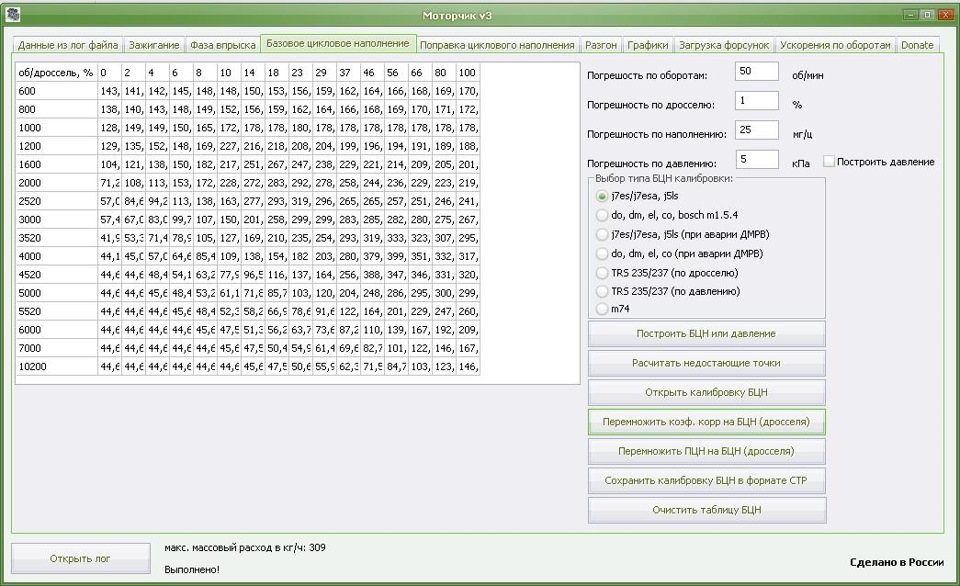
Task: Enable the Построить давление checkbox
Action: 829,162
